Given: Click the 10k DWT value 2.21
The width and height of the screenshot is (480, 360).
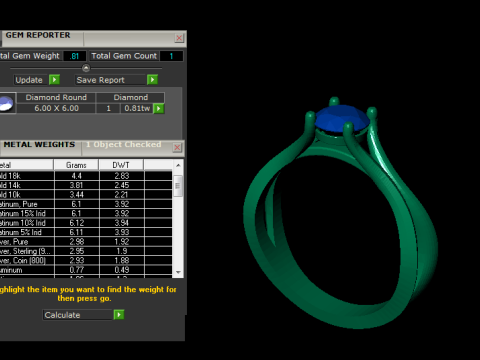Looking at the screenshot, I should 122,195.
